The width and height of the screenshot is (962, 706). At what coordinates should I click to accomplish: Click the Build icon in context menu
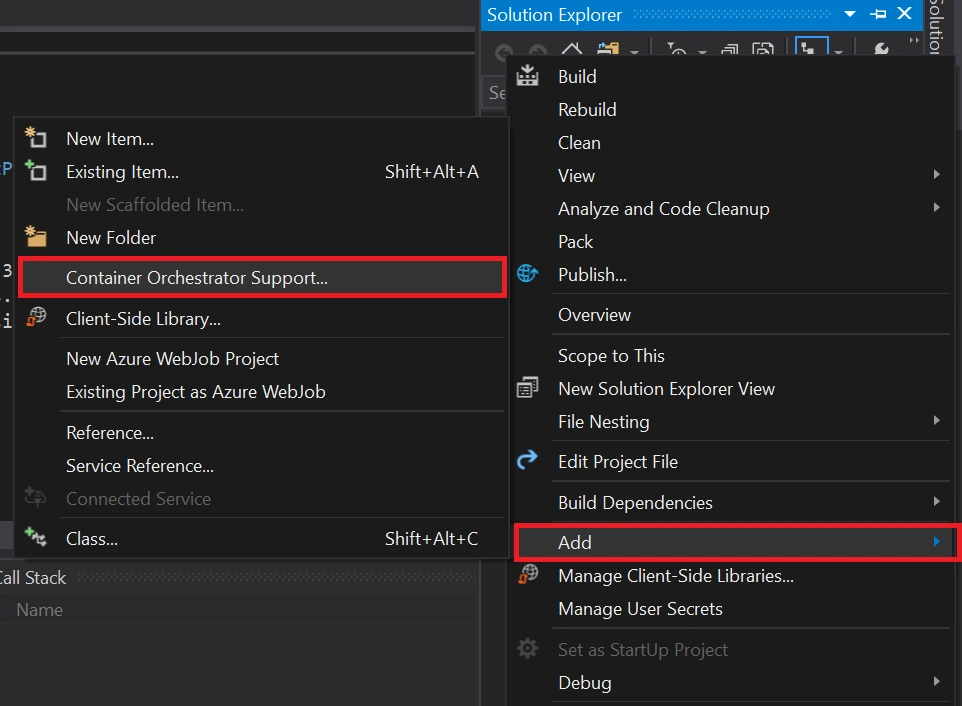[x=527, y=76]
